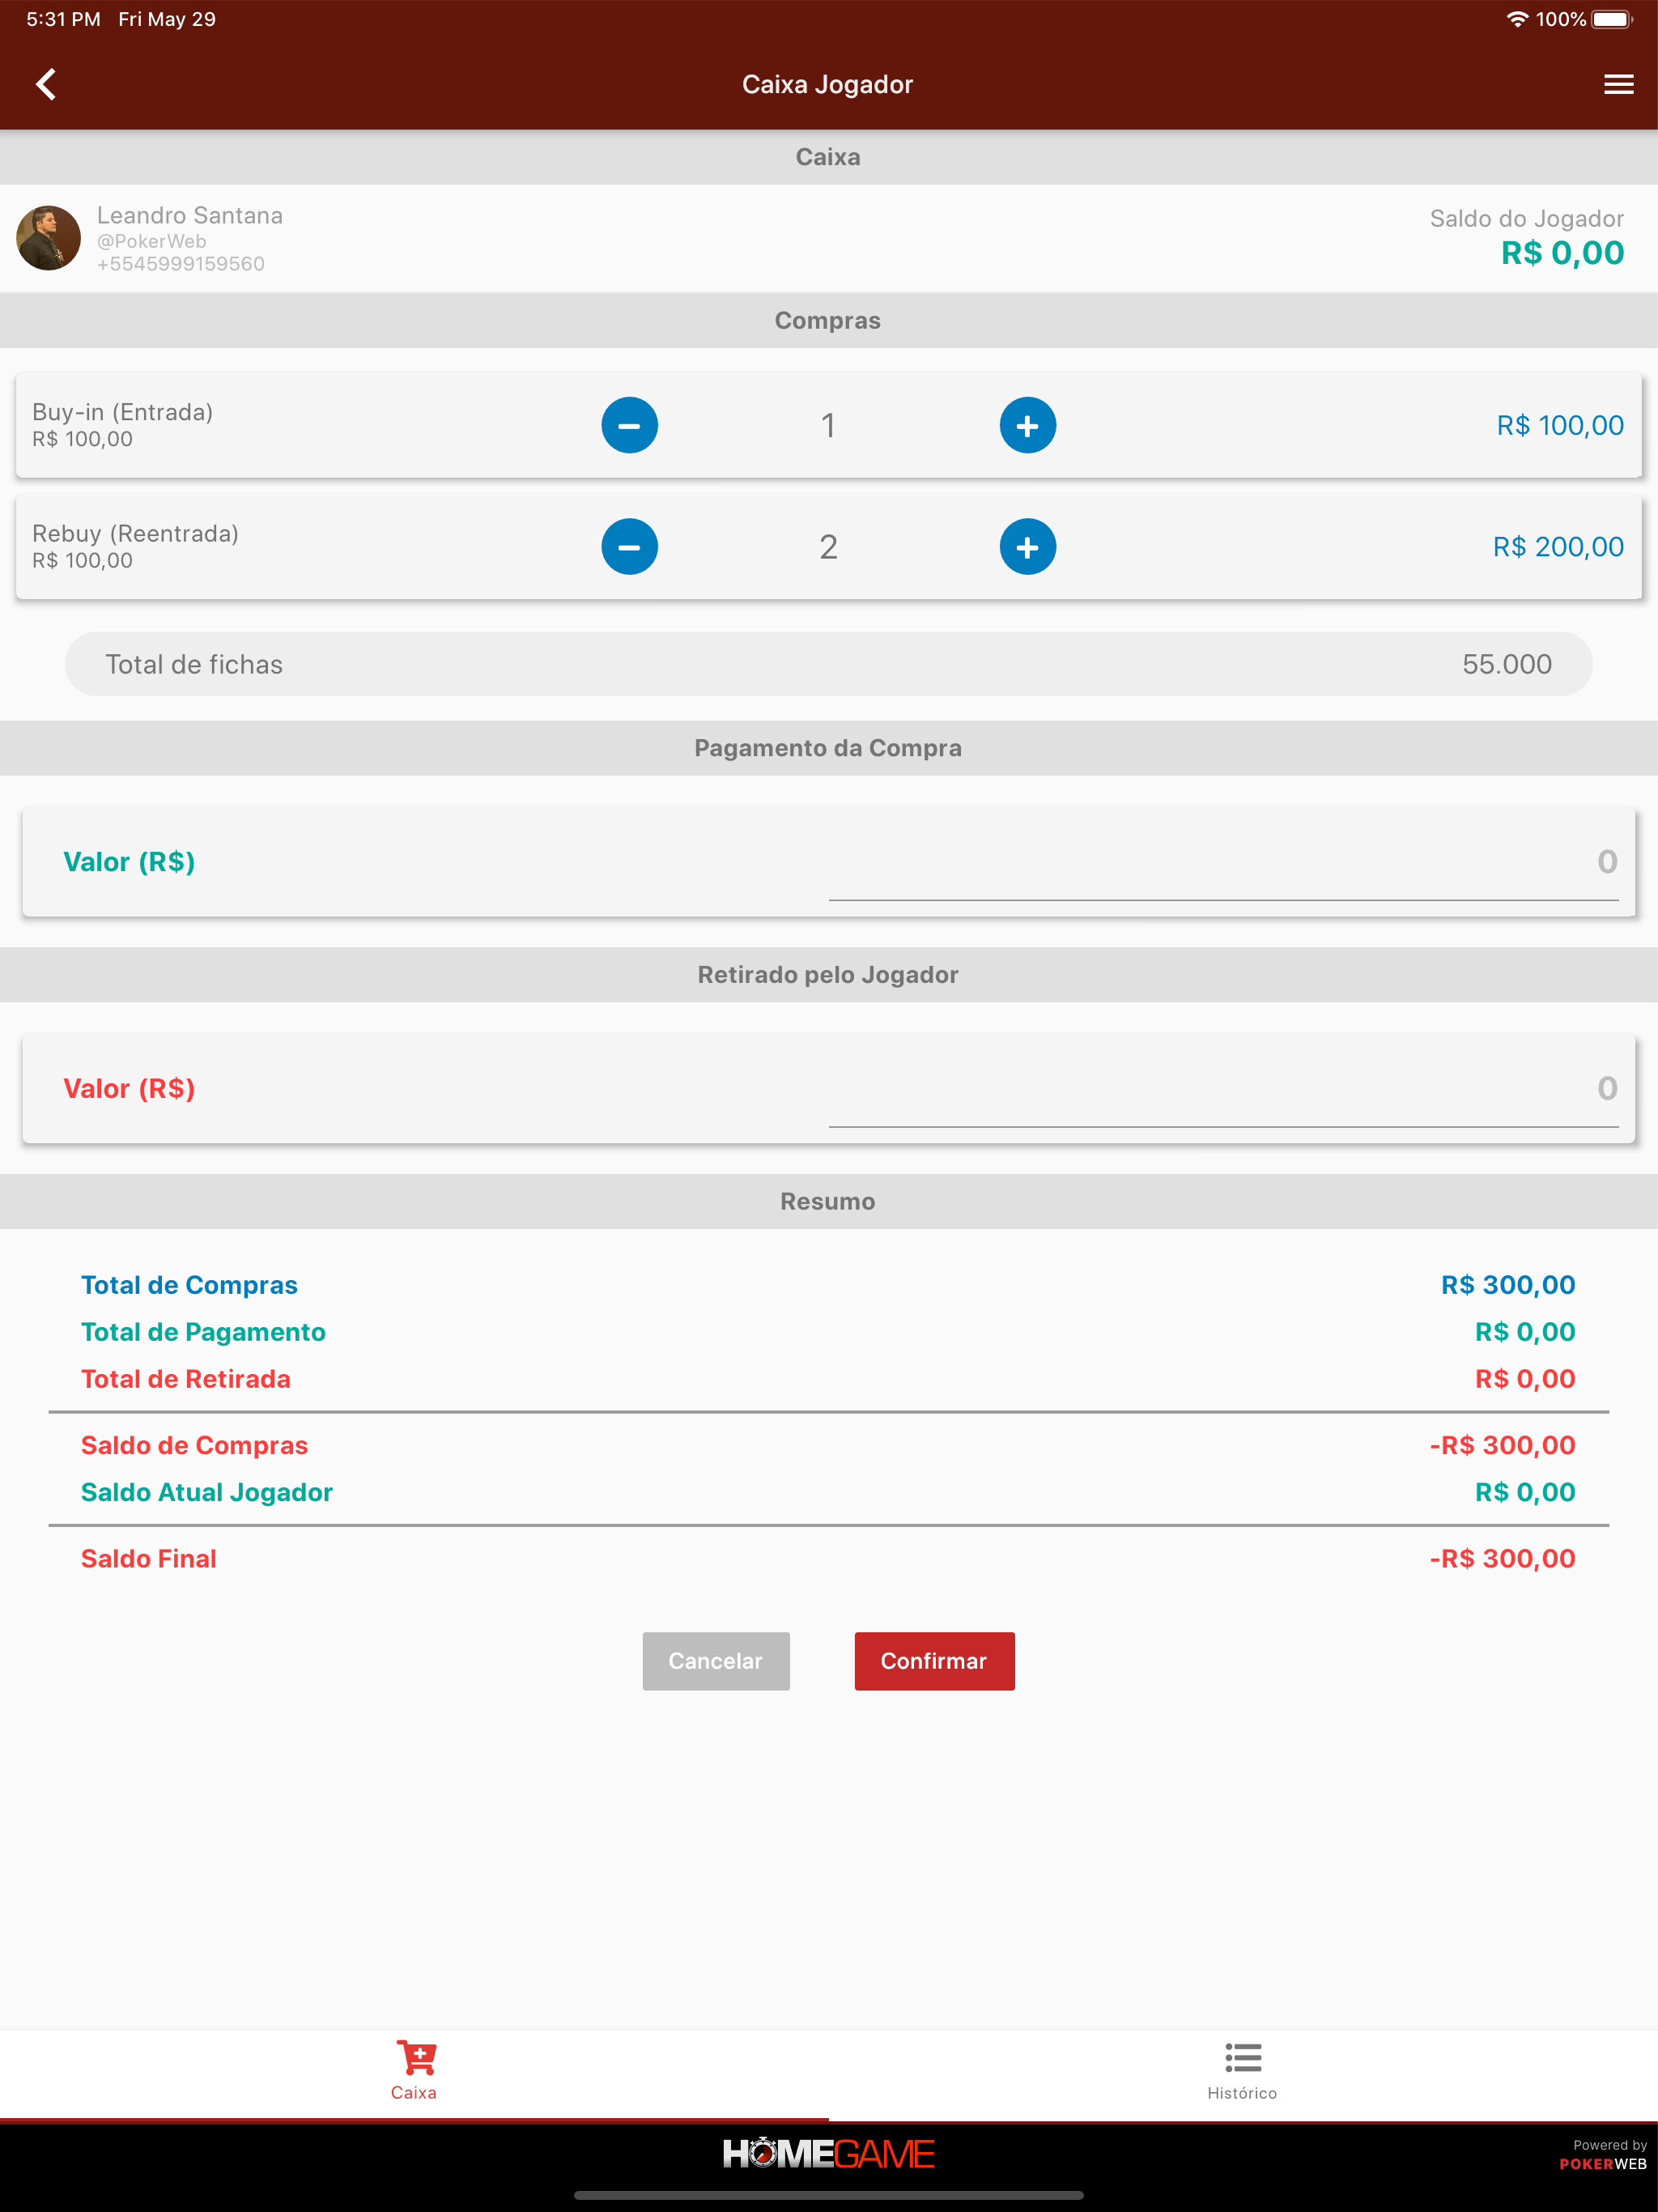Tap the green Valor (R$) label
The height and width of the screenshot is (2212, 1658).
[x=129, y=862]
